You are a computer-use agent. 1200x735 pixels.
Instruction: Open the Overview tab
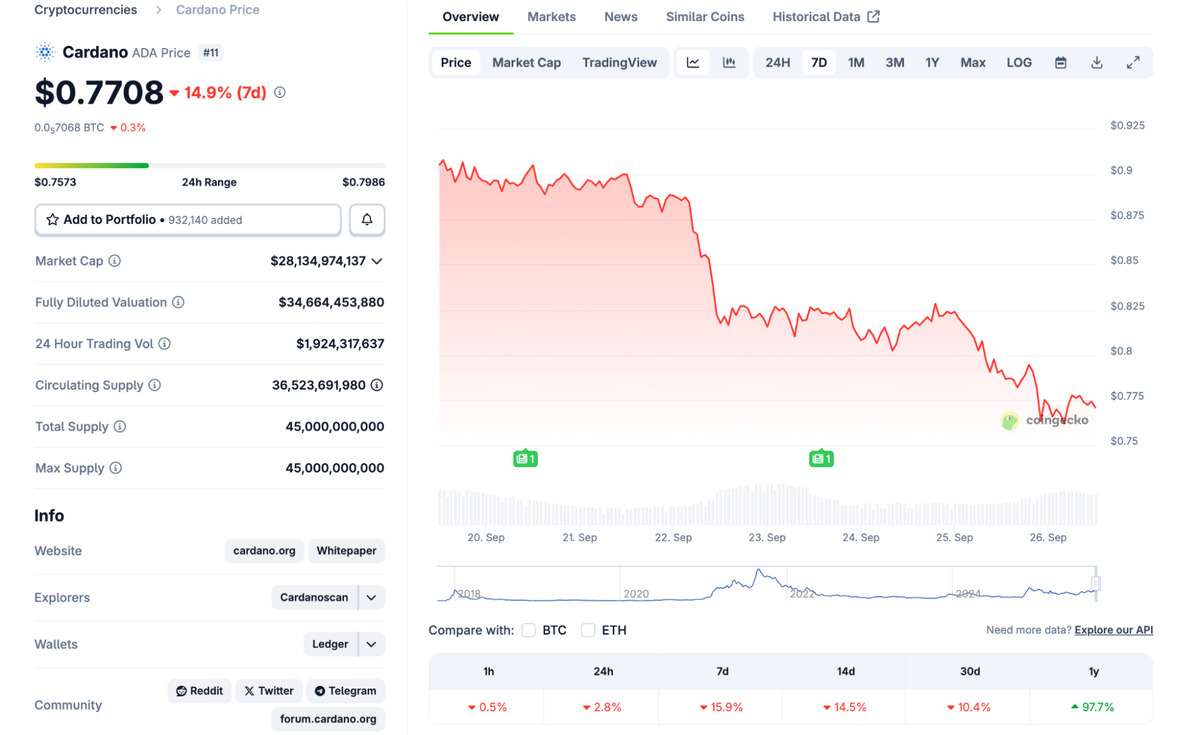(471, 17)
